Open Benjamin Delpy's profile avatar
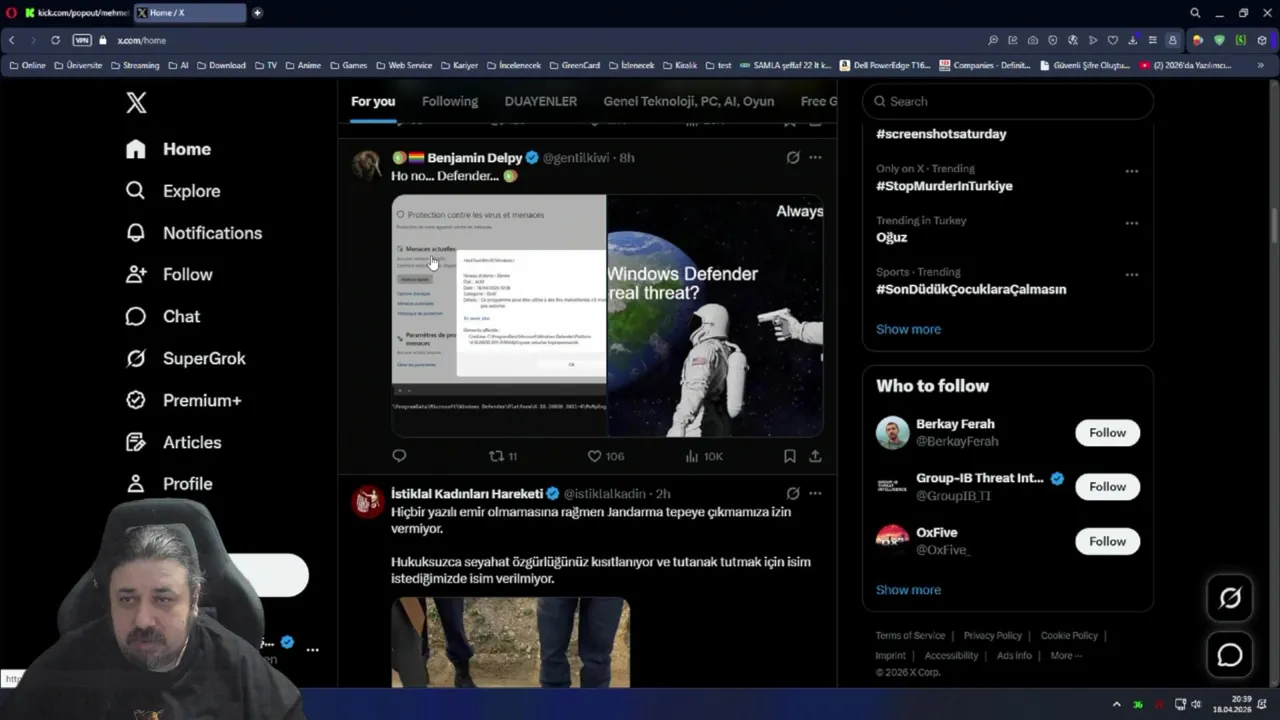1280x720 pixels. coord(367,165)
